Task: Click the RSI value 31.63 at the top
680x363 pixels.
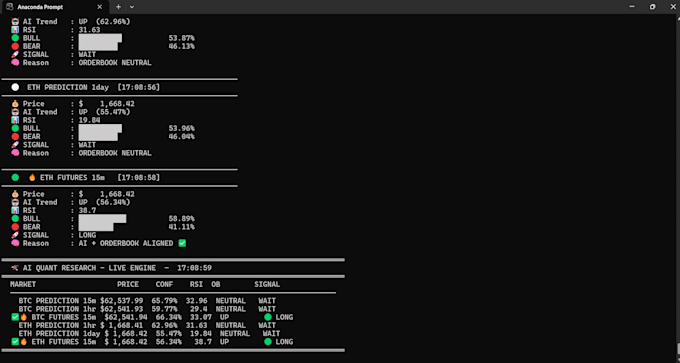Action: tap(89, 30)
